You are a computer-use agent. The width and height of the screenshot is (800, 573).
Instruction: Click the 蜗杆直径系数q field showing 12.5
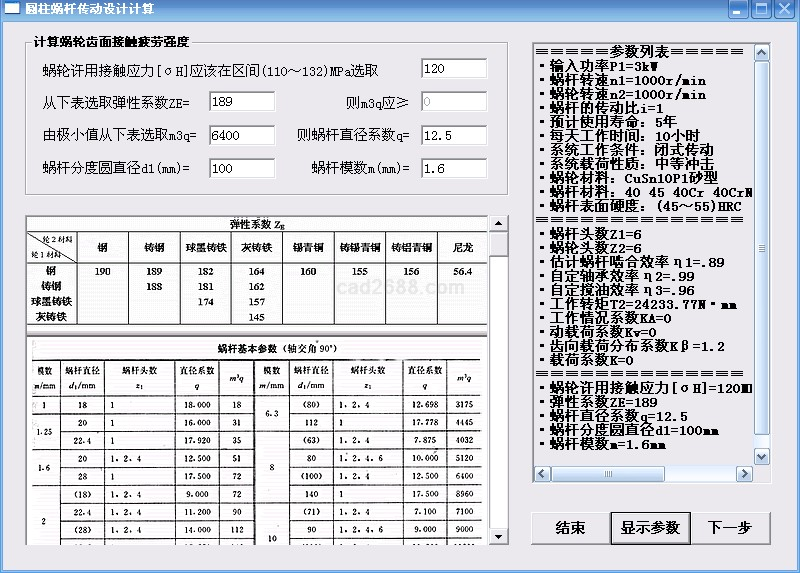point(453,135)
